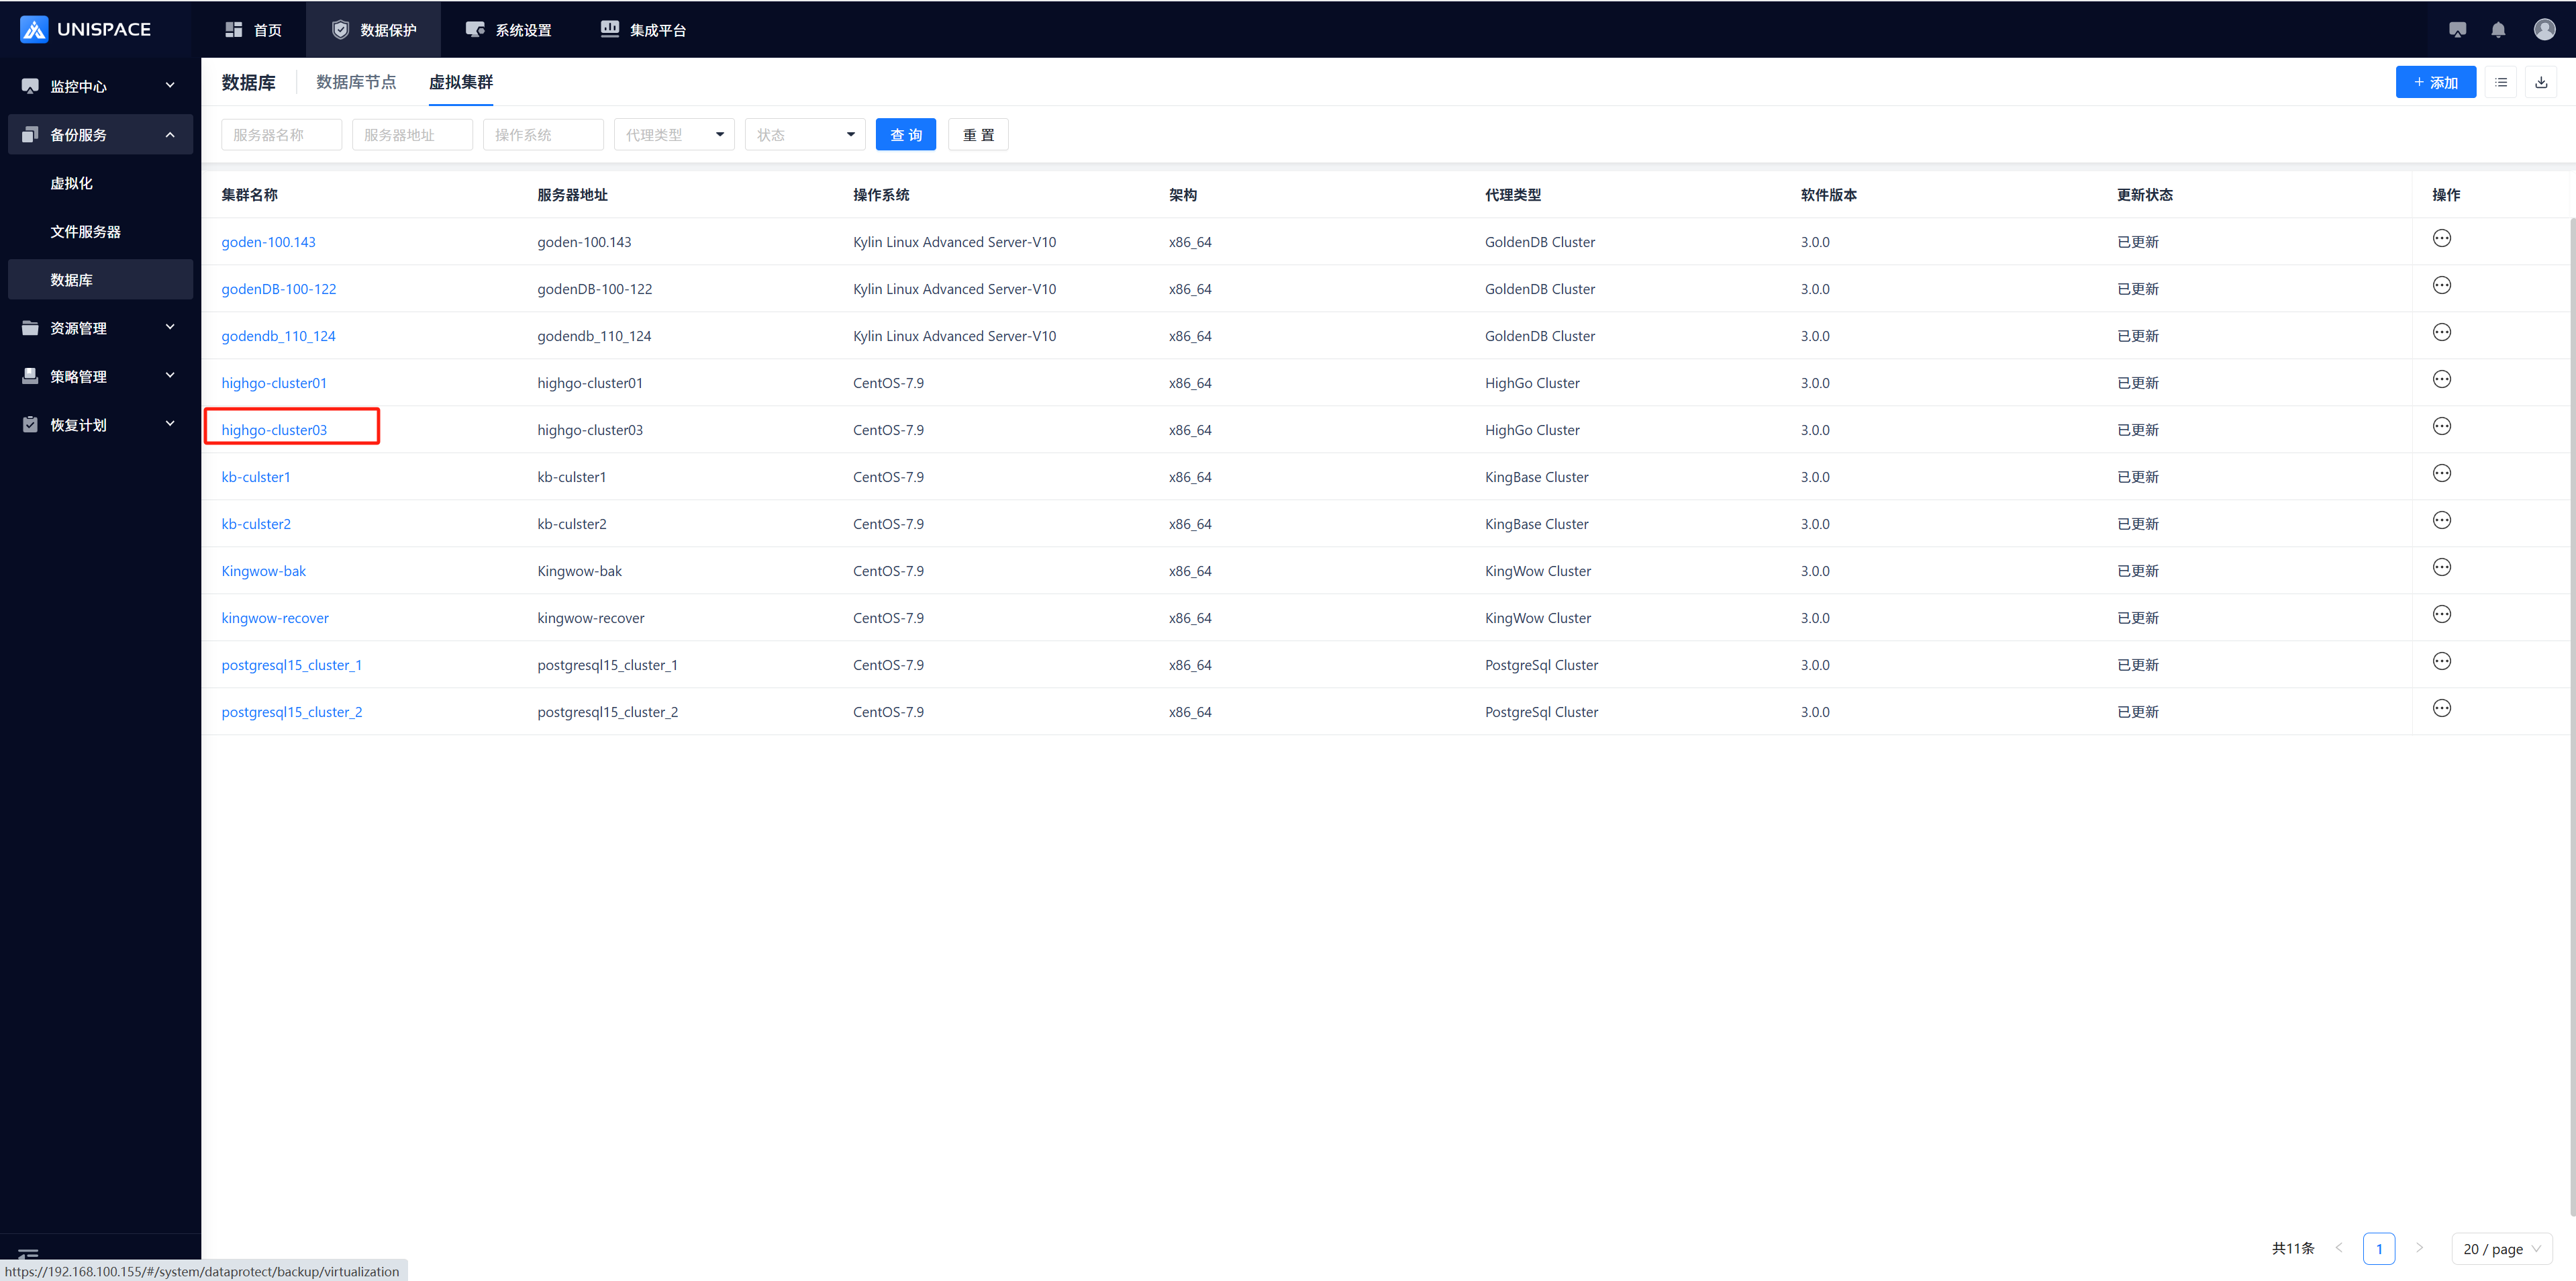Click the monitor message icon in header

pyautogui.click(x=2457, y=30)
